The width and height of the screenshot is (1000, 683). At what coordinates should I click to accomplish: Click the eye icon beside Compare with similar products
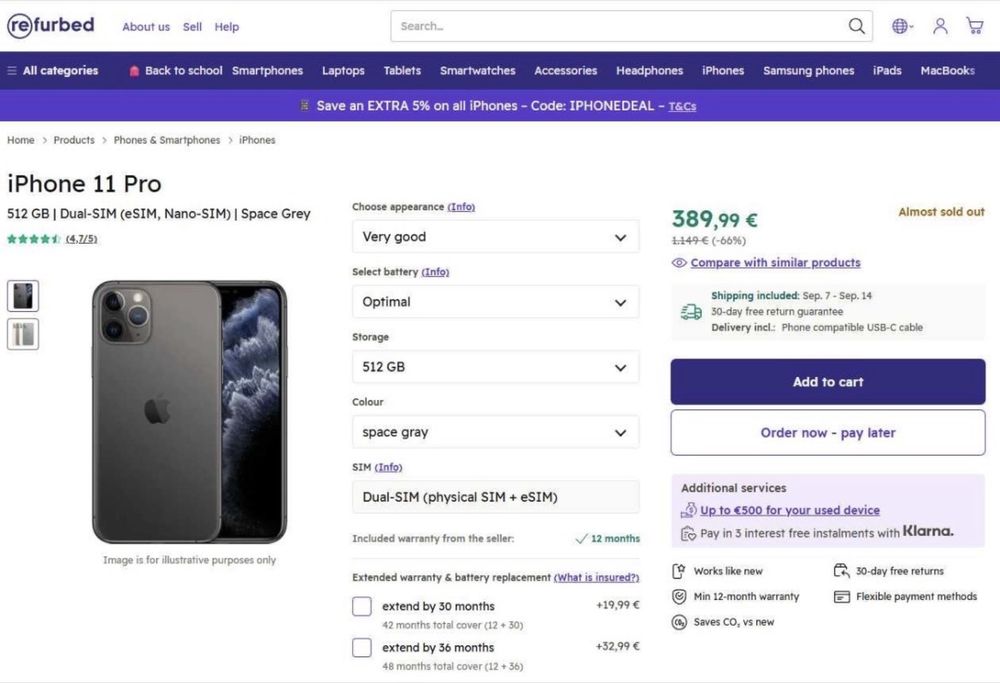(x=679, y=263)
